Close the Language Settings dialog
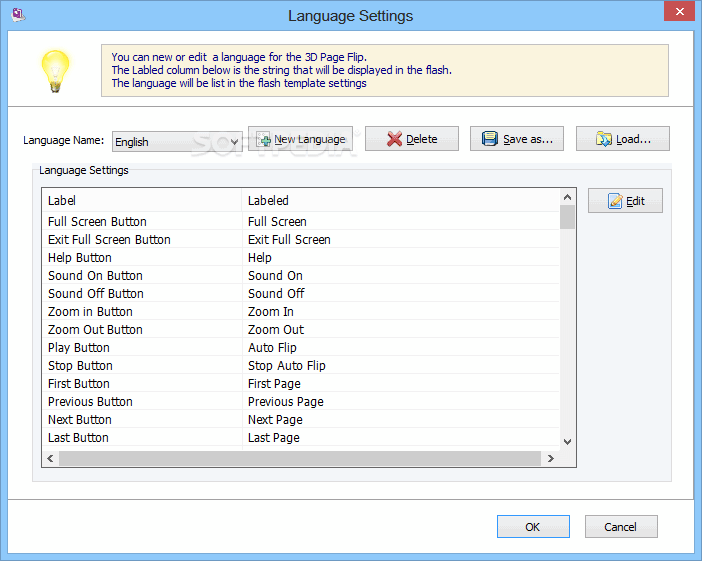This screenshot has width=702, height=561. 678,13
